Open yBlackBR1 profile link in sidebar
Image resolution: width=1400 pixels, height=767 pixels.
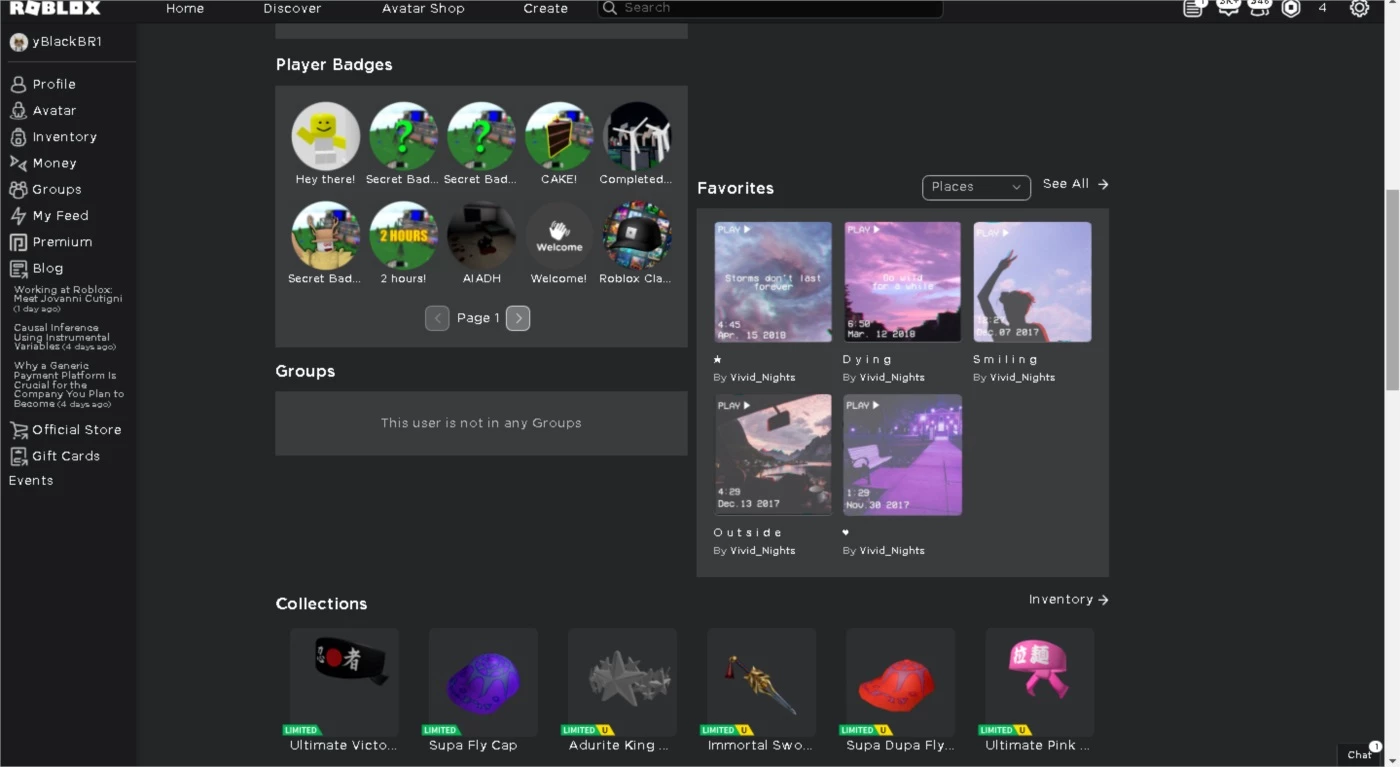(x=56, y=42)
